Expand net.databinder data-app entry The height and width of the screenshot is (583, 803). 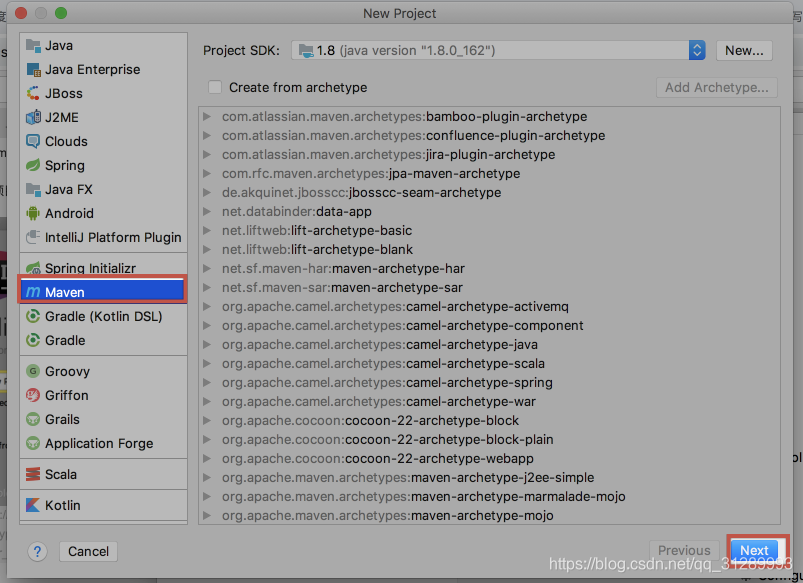pos(207,211)
